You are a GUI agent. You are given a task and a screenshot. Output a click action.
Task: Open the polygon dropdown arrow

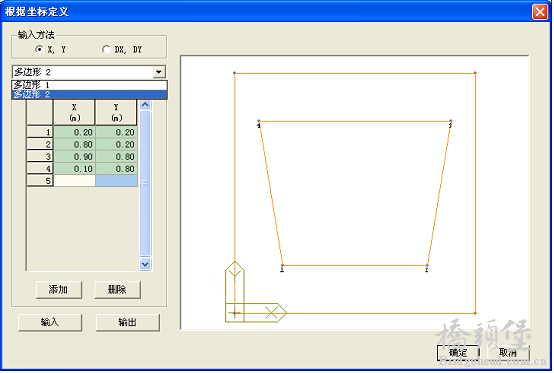point(159,72)
